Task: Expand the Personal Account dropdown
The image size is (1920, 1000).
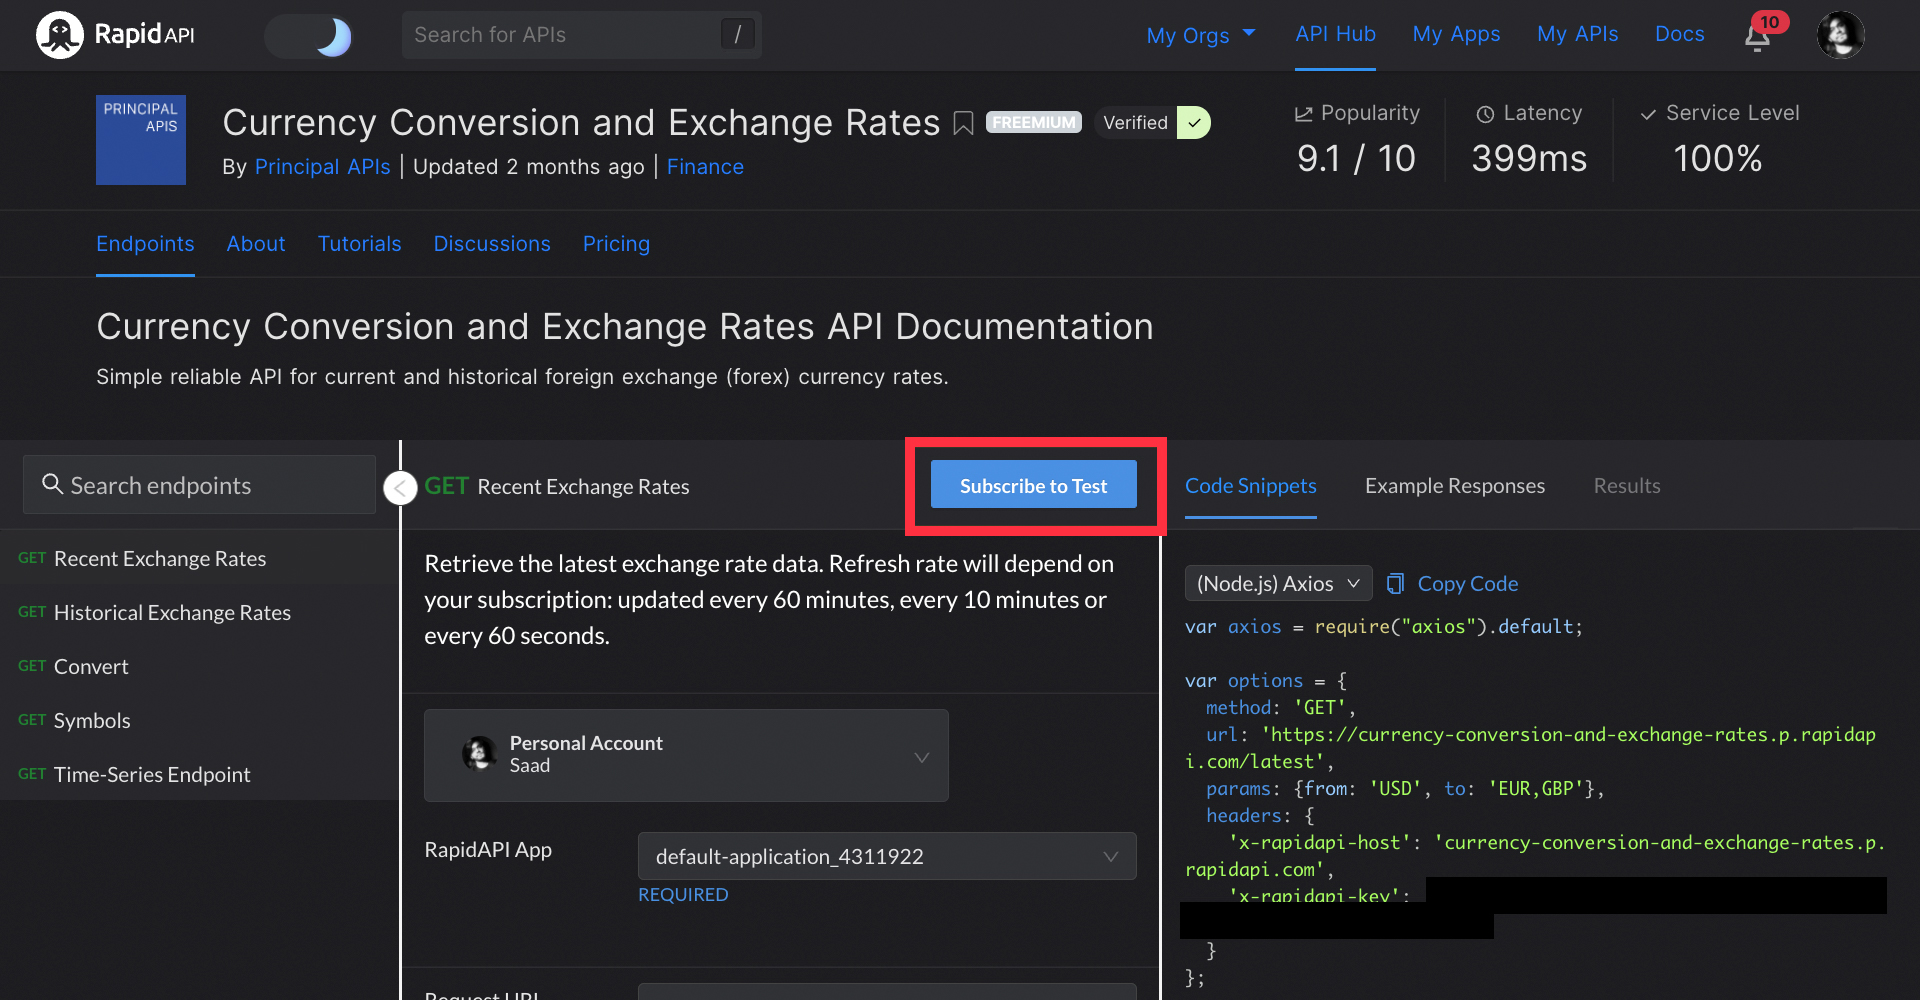Action: 686,755
